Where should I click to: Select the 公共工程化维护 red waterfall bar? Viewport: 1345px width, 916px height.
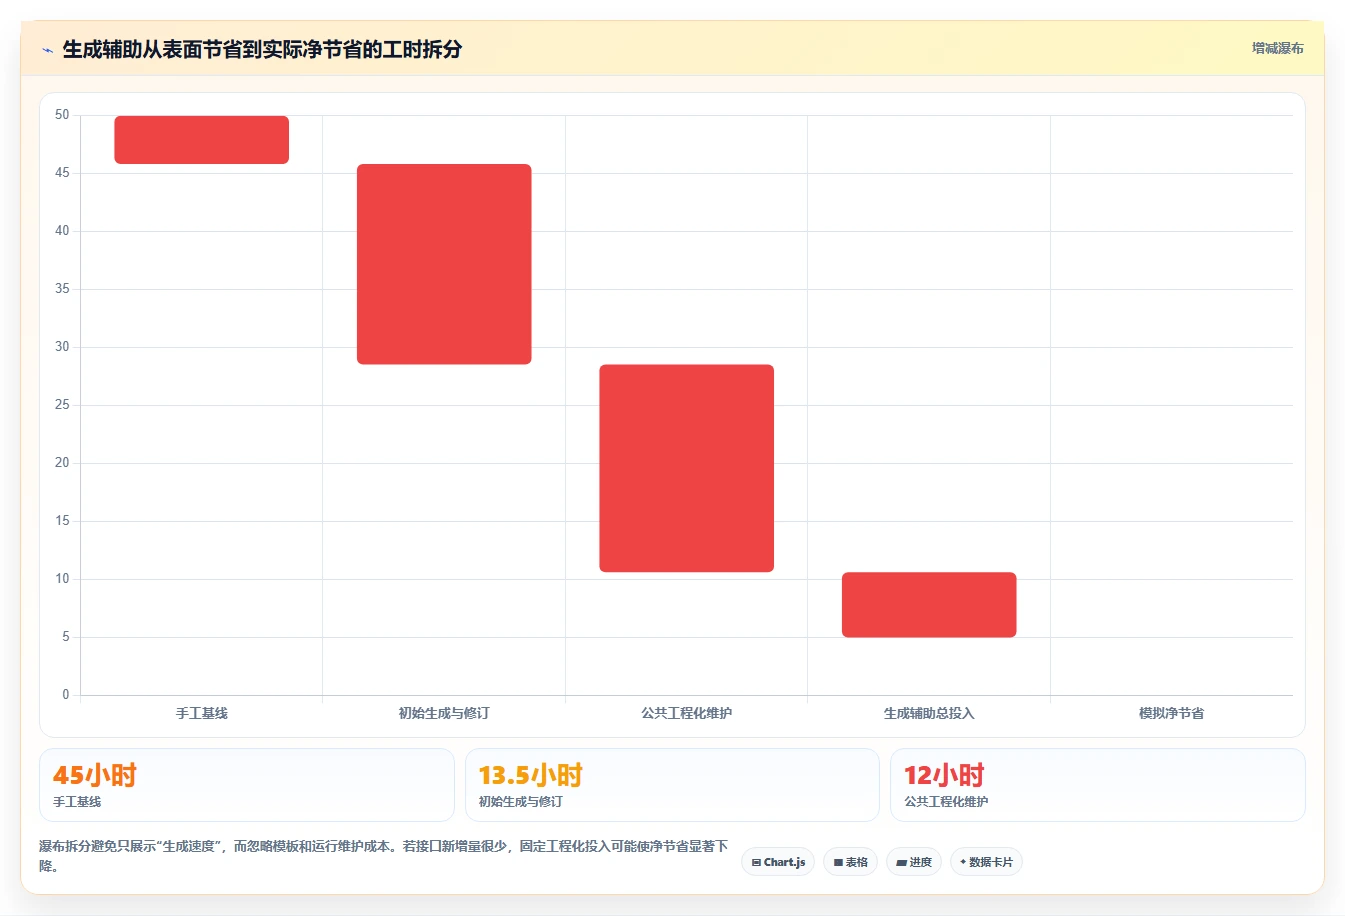tap(687, 468)
